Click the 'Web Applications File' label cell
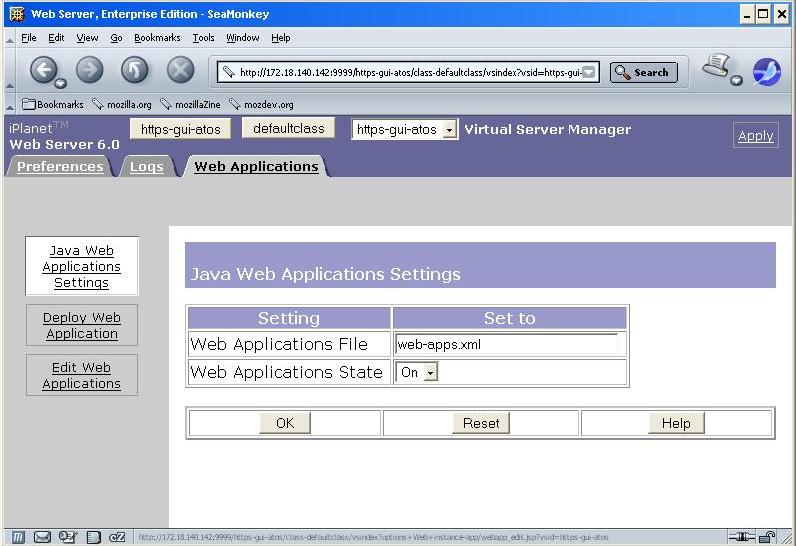796x546 pixels. tap(289, 344)
